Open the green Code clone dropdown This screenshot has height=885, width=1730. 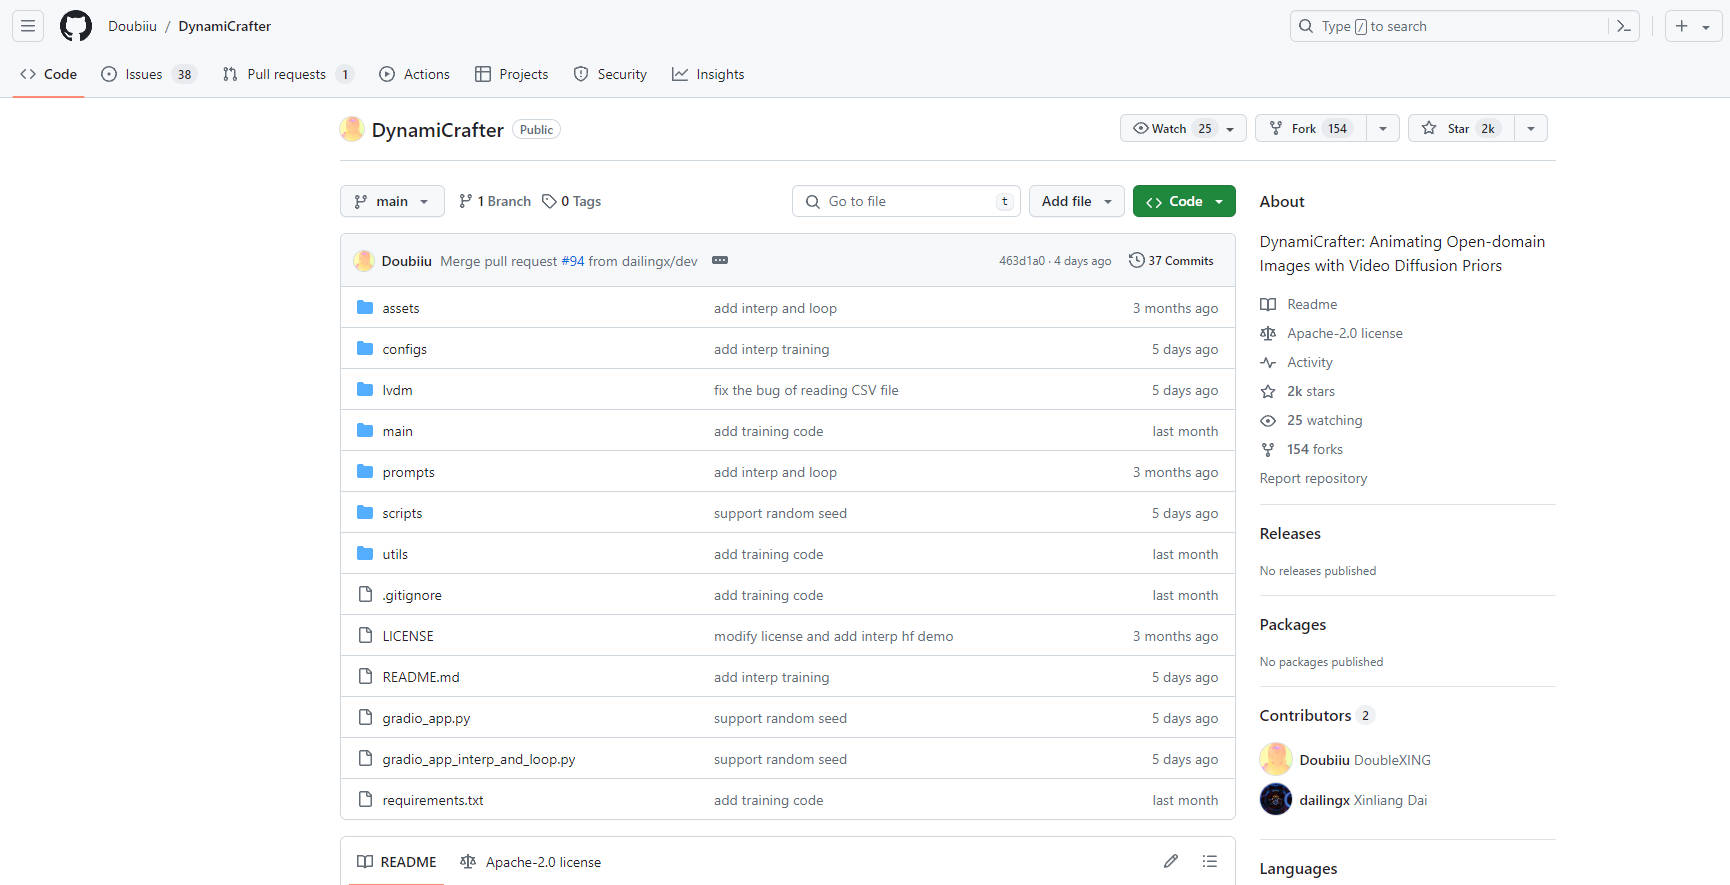click(1184, 201)
